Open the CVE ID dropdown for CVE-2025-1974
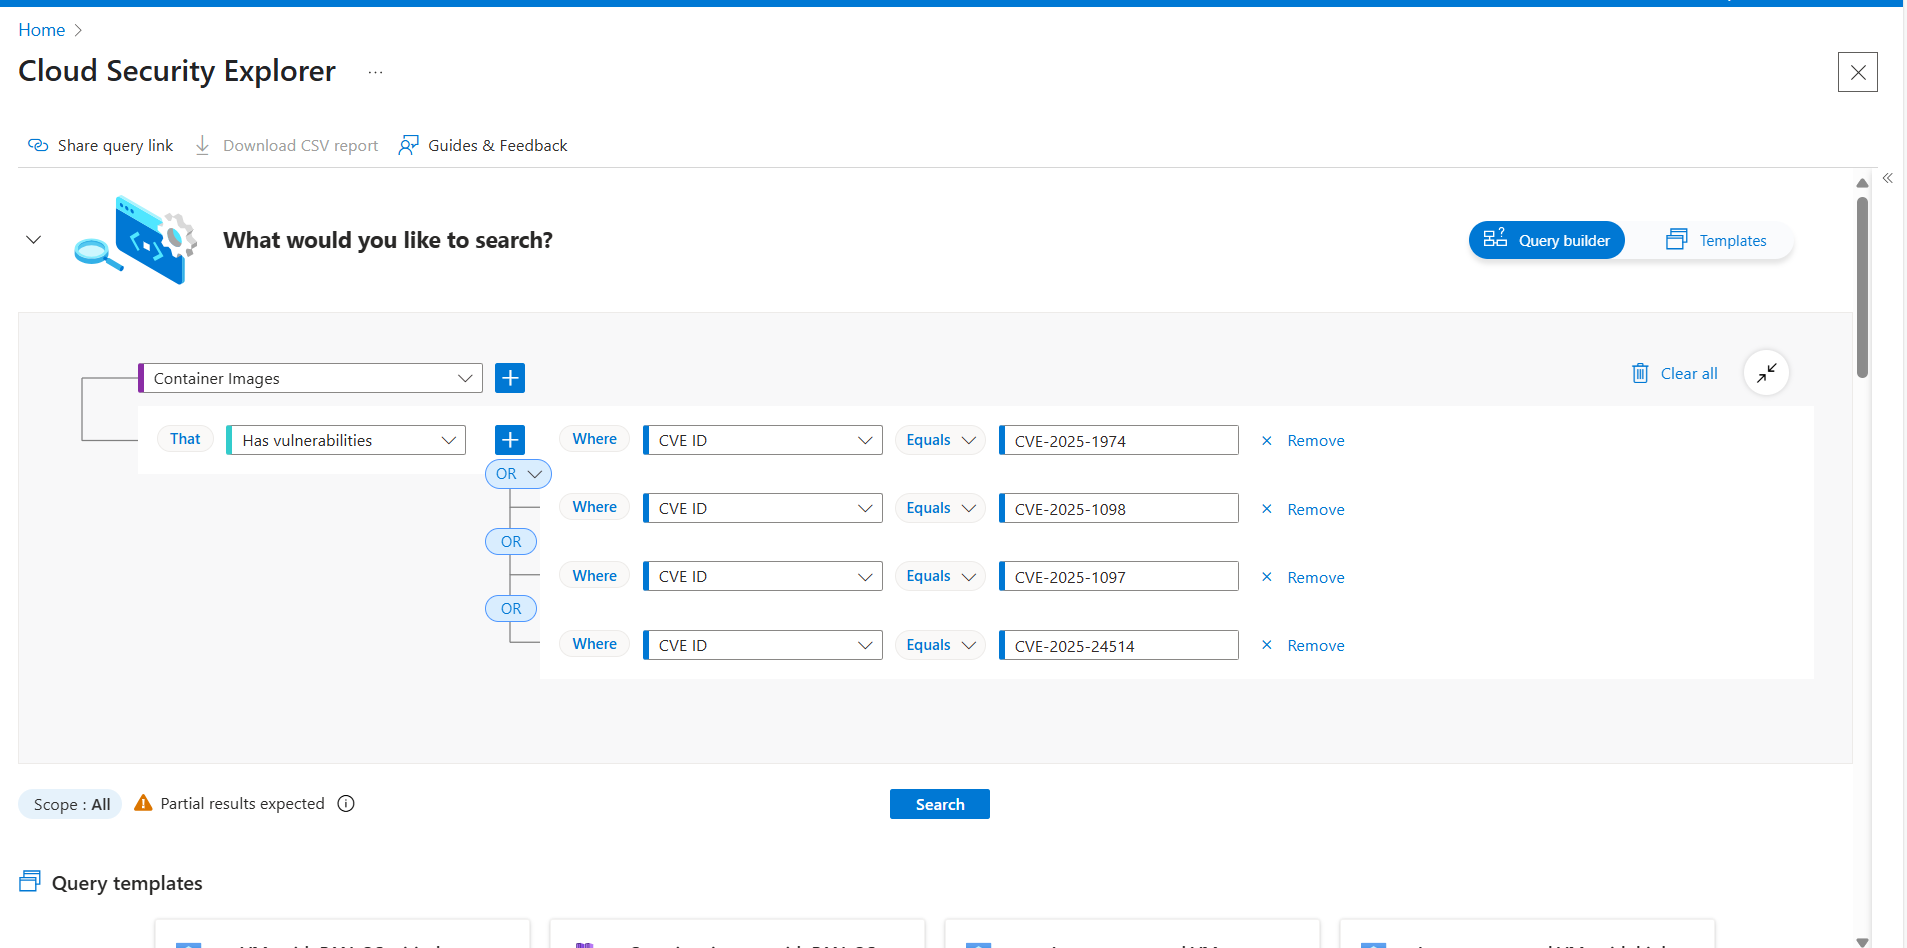 762,440
